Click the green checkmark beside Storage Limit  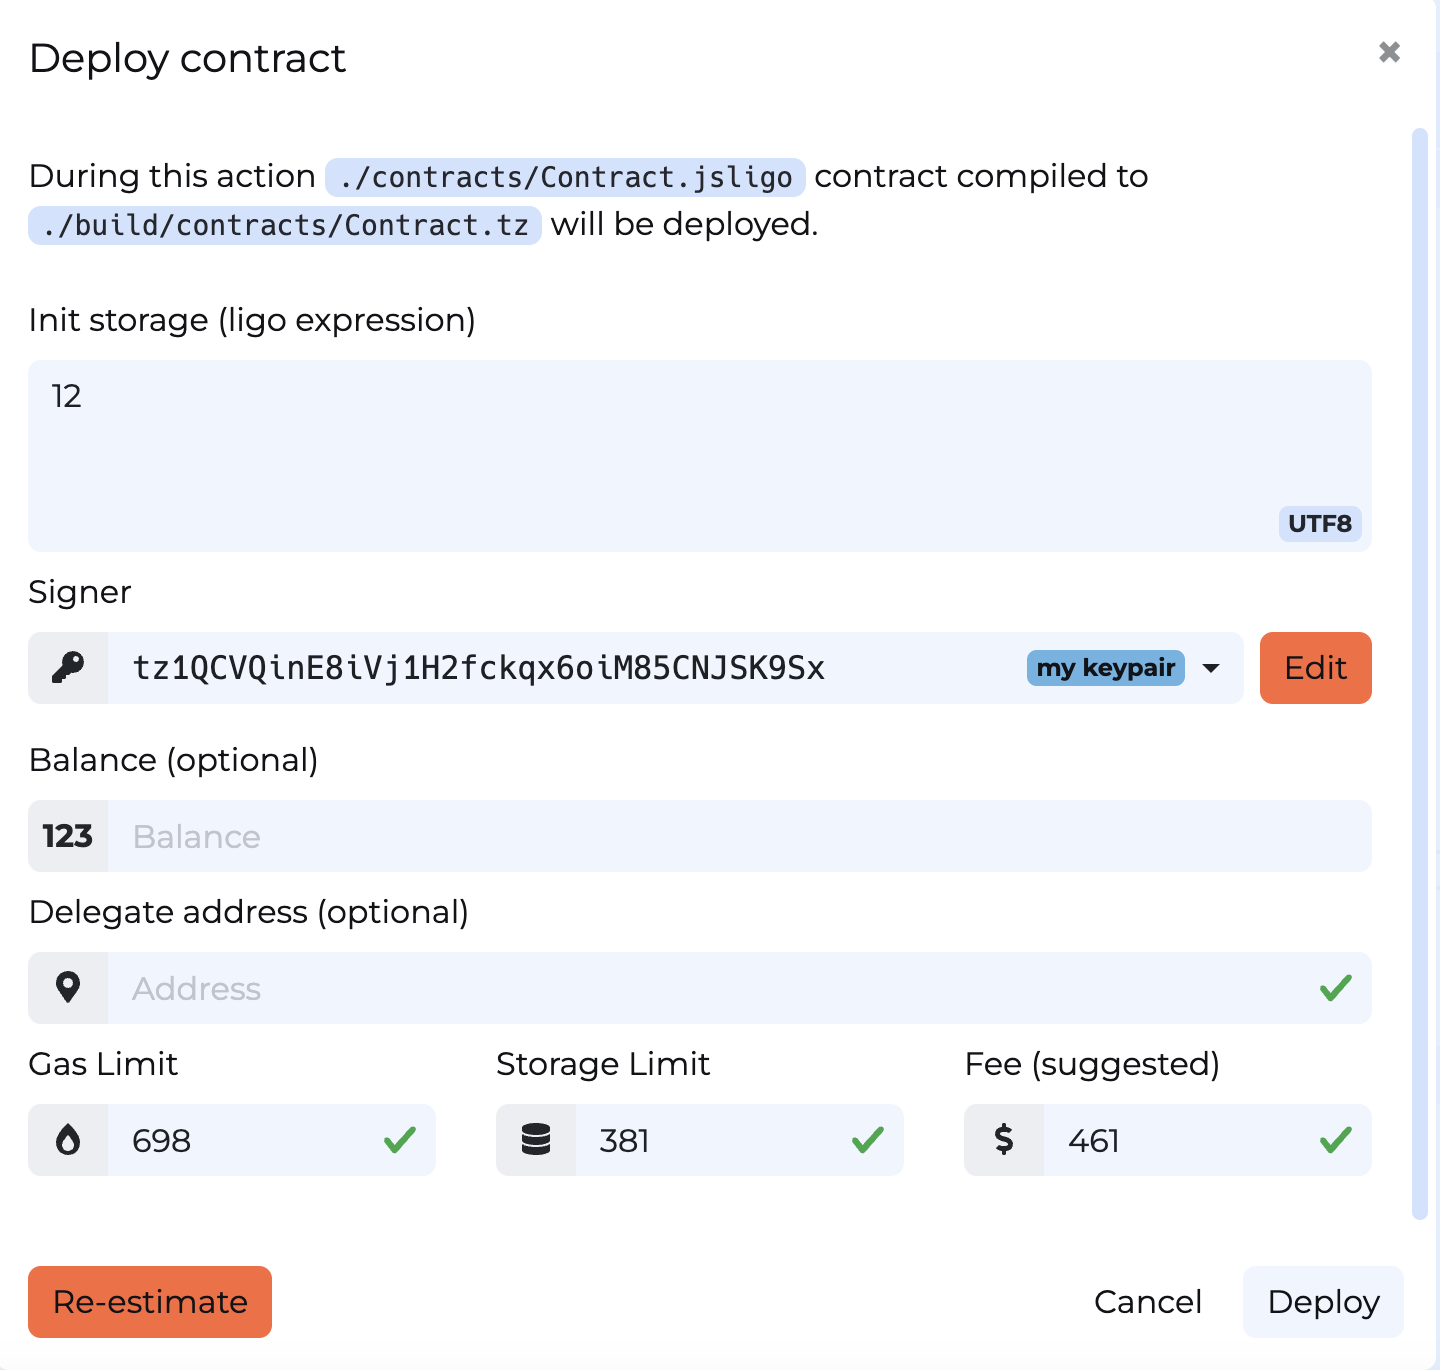pyautogui.click(x=868, y=1140)
